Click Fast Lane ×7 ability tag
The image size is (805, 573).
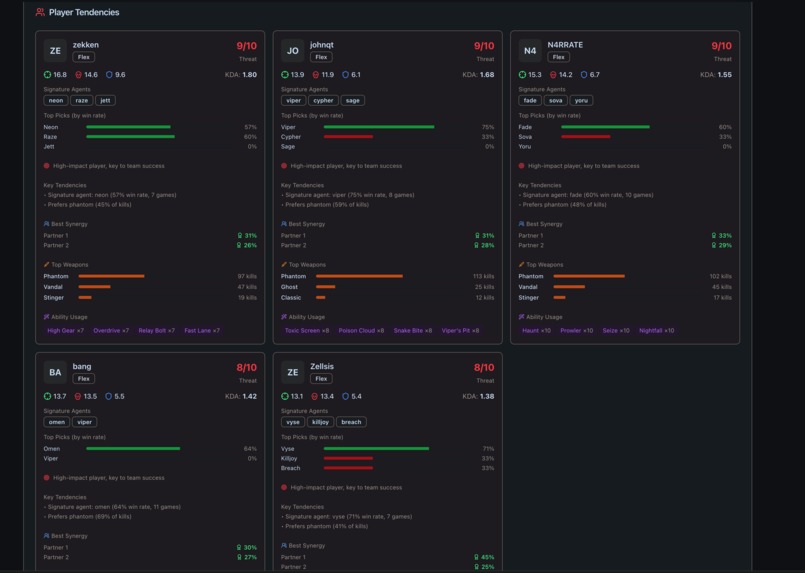tap(202, 331)
